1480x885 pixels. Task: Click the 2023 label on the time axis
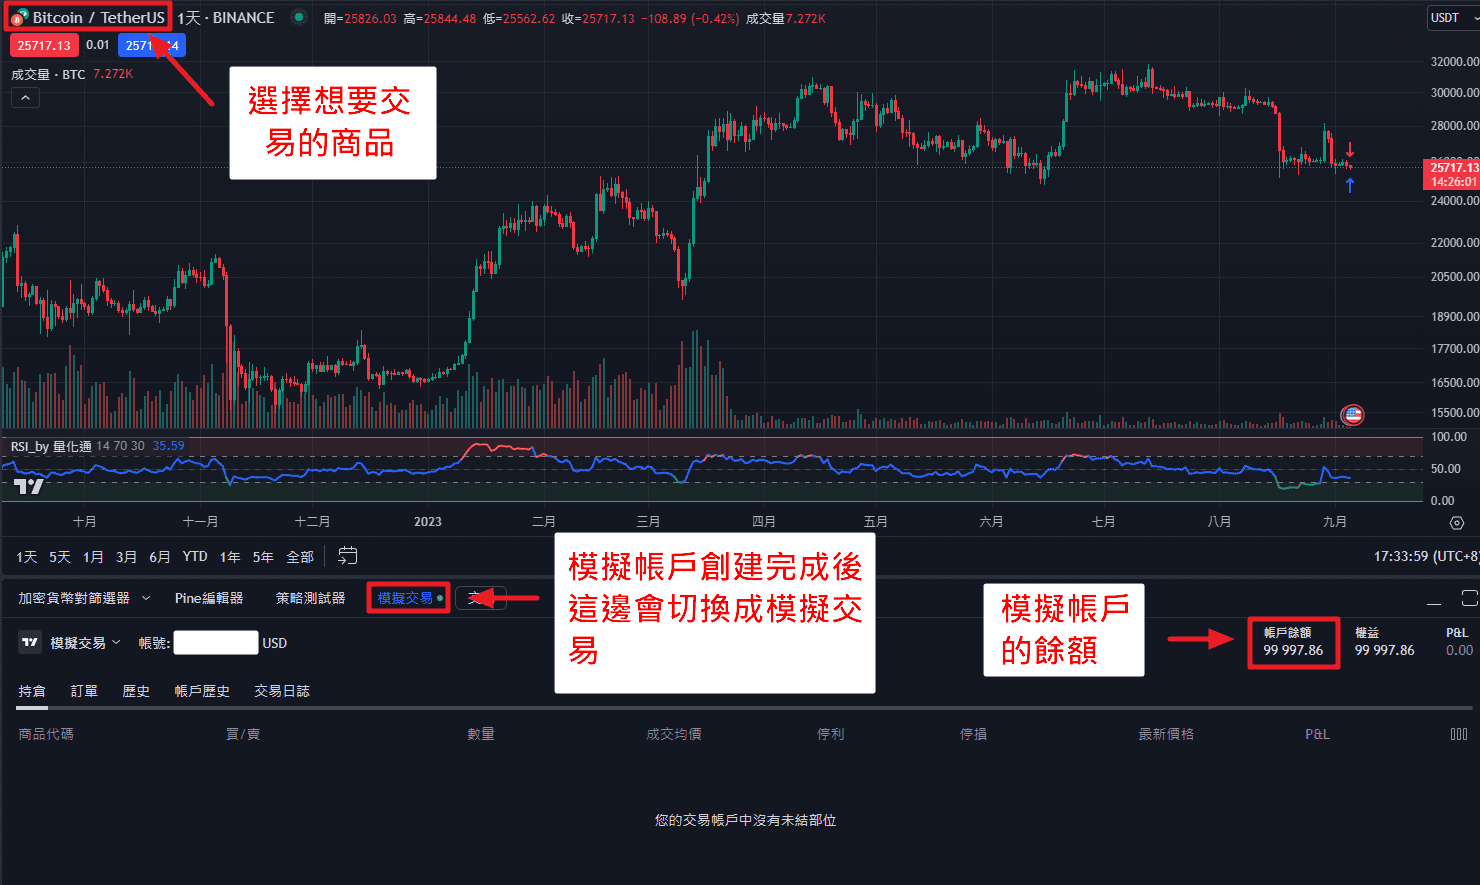click(428, 522)
